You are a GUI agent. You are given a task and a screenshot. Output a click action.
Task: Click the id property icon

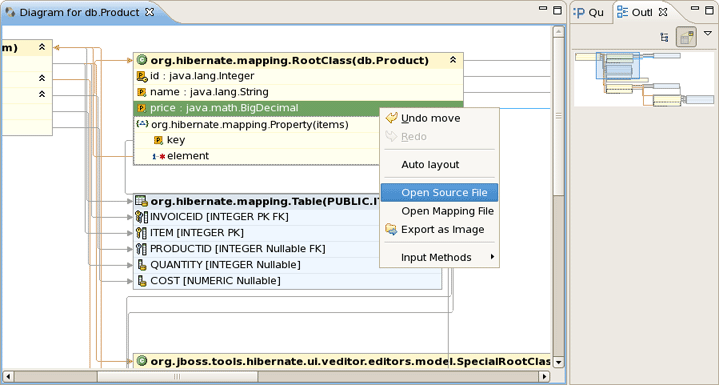[142, 76]
